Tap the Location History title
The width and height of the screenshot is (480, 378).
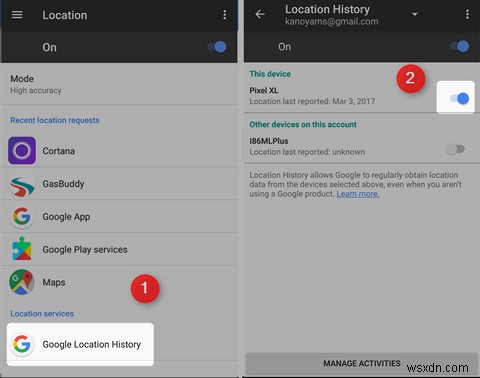pos(327,9)
